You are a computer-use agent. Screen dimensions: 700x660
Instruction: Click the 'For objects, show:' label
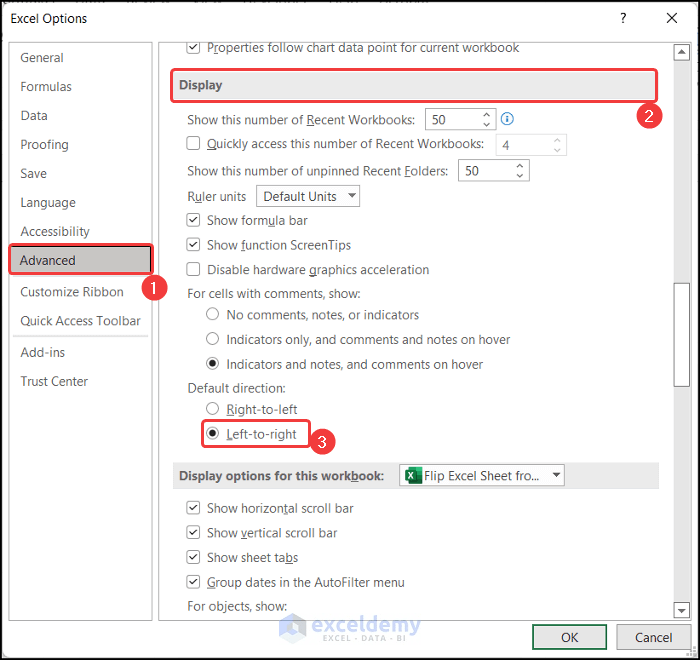click(x=237, y=606)
